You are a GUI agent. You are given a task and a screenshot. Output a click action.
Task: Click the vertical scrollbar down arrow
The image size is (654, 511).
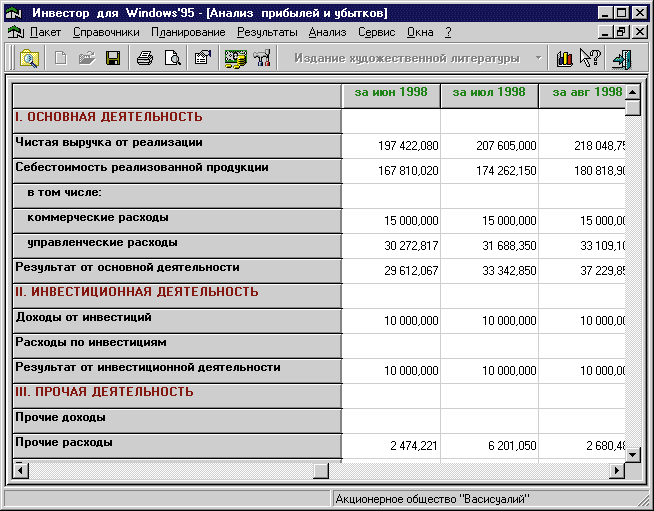(633, 454)
